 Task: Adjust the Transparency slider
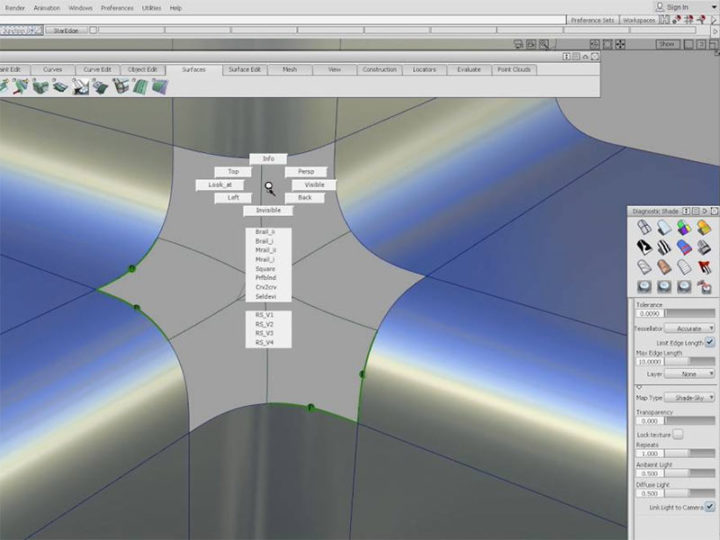[690, 420]
